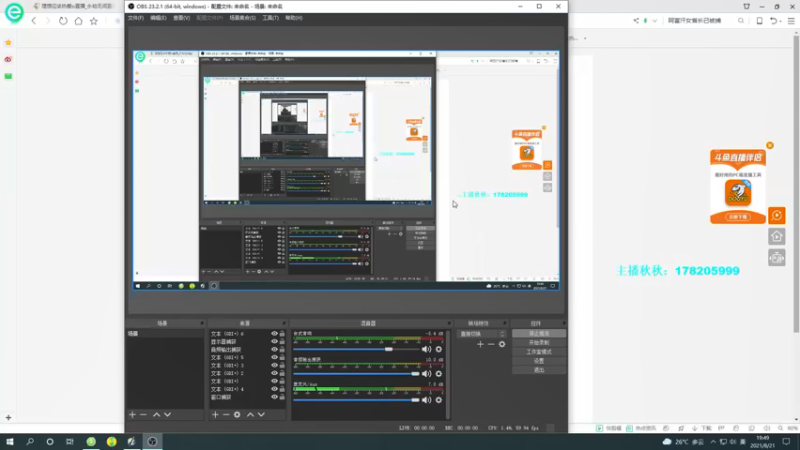800x450 pixels.
Task: Reload page in the browser
Action: (63, 21)
